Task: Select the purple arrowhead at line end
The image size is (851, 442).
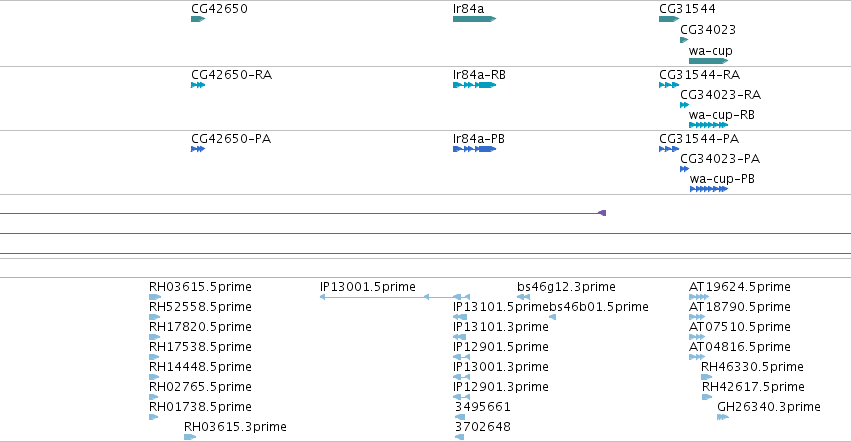Action: pyautogui.click(x=602, y=213)
